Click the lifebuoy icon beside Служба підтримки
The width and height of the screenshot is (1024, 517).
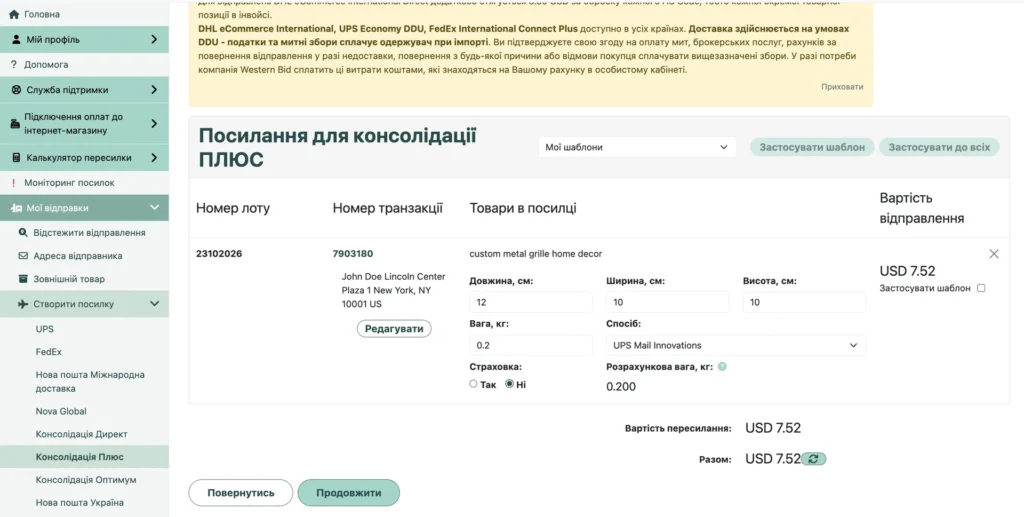(16, 90)
